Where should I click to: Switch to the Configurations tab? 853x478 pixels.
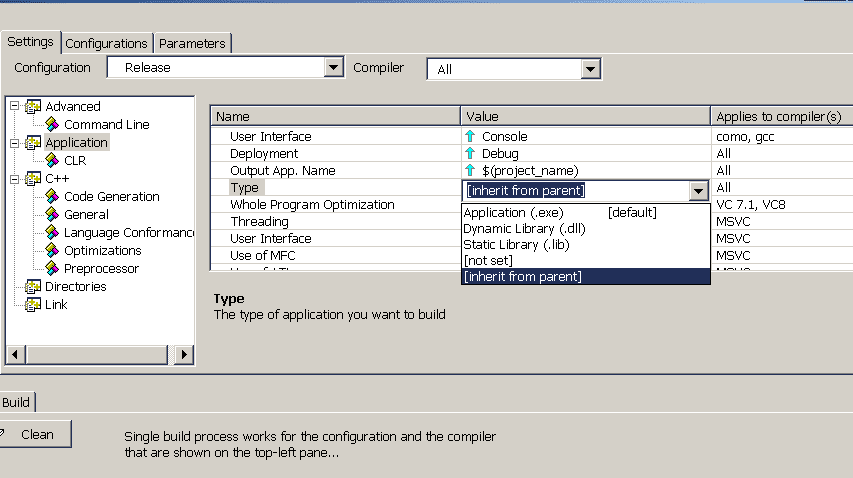(107, 43)
